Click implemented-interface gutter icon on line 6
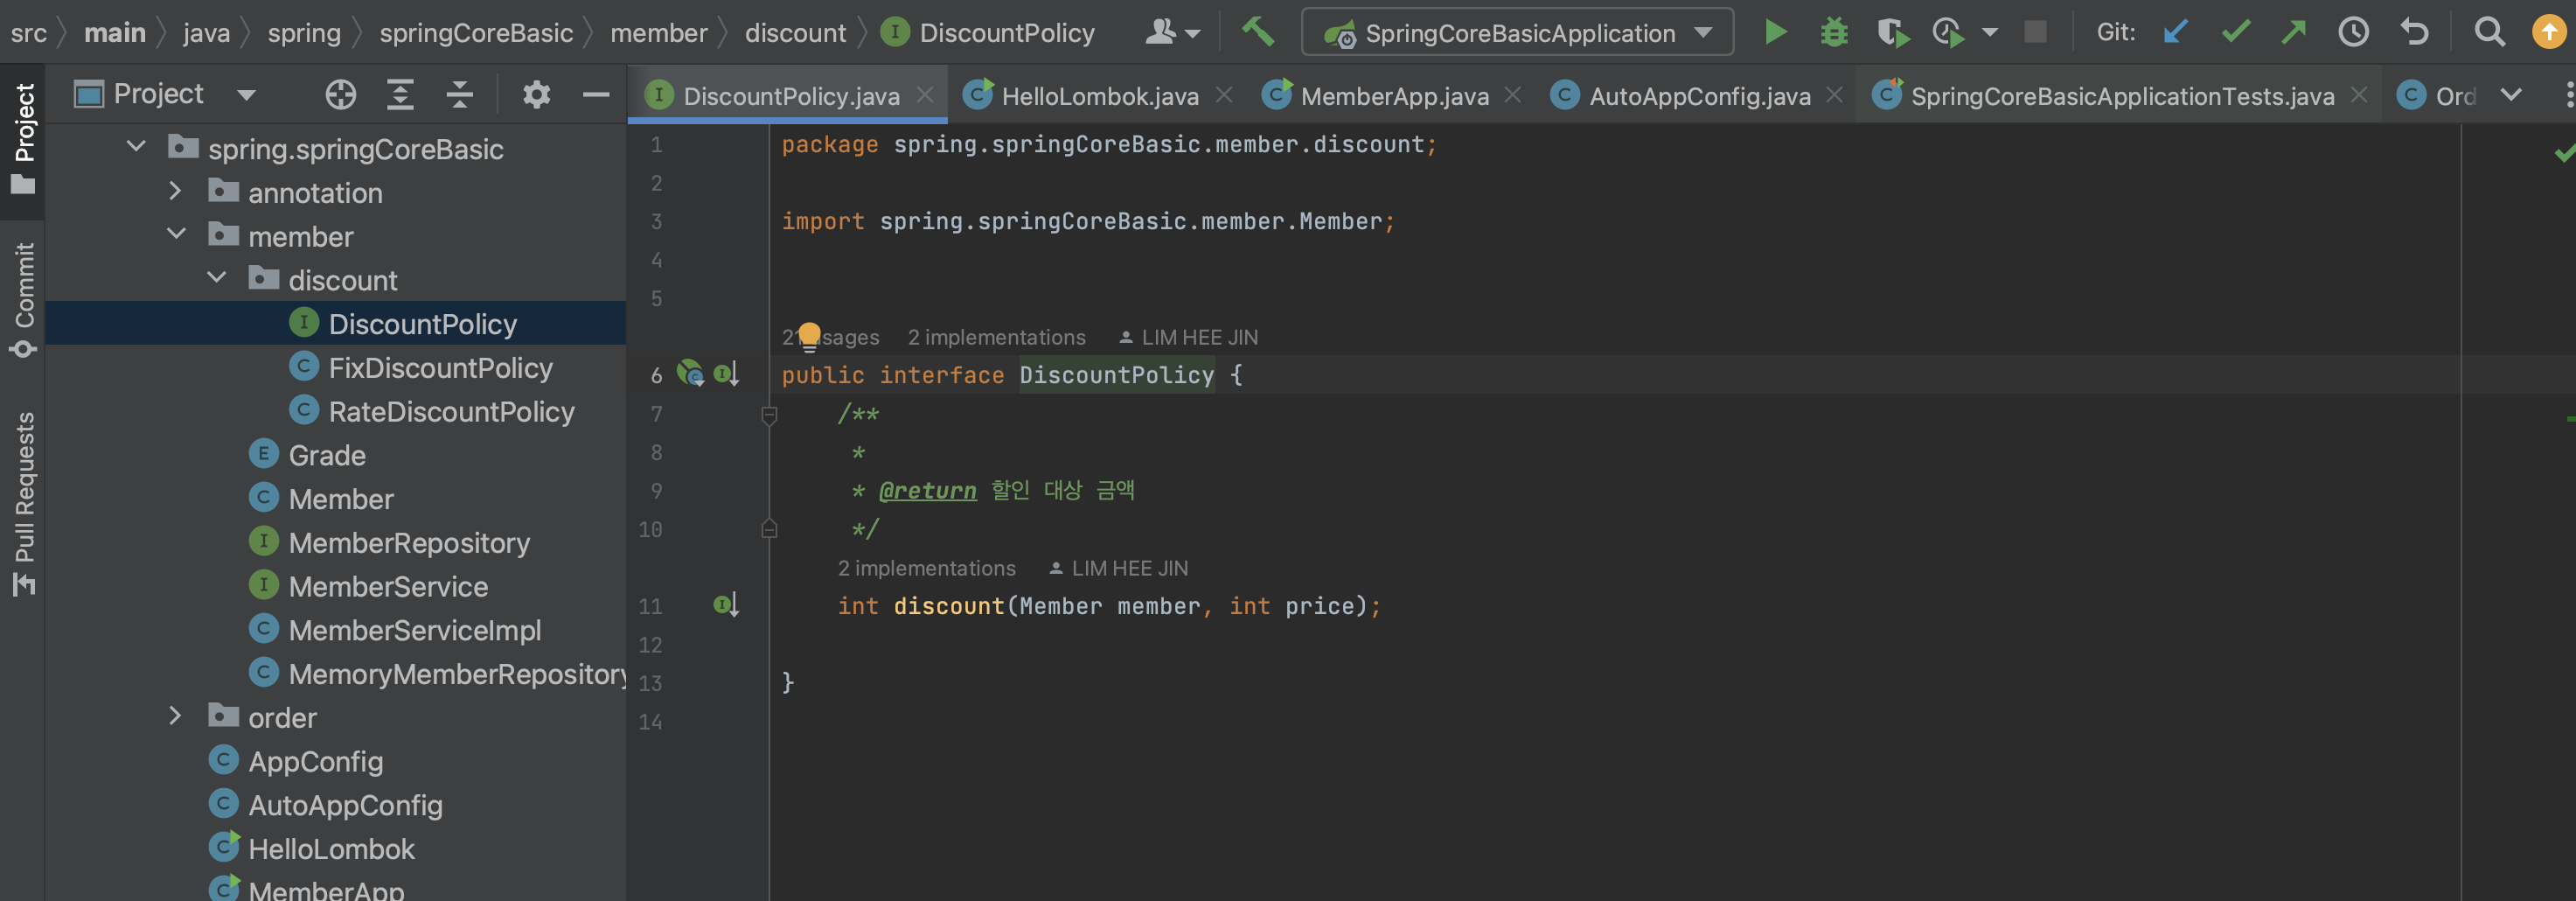The height and width of the screenshot is (901, 2576). [x=727, y=374]
